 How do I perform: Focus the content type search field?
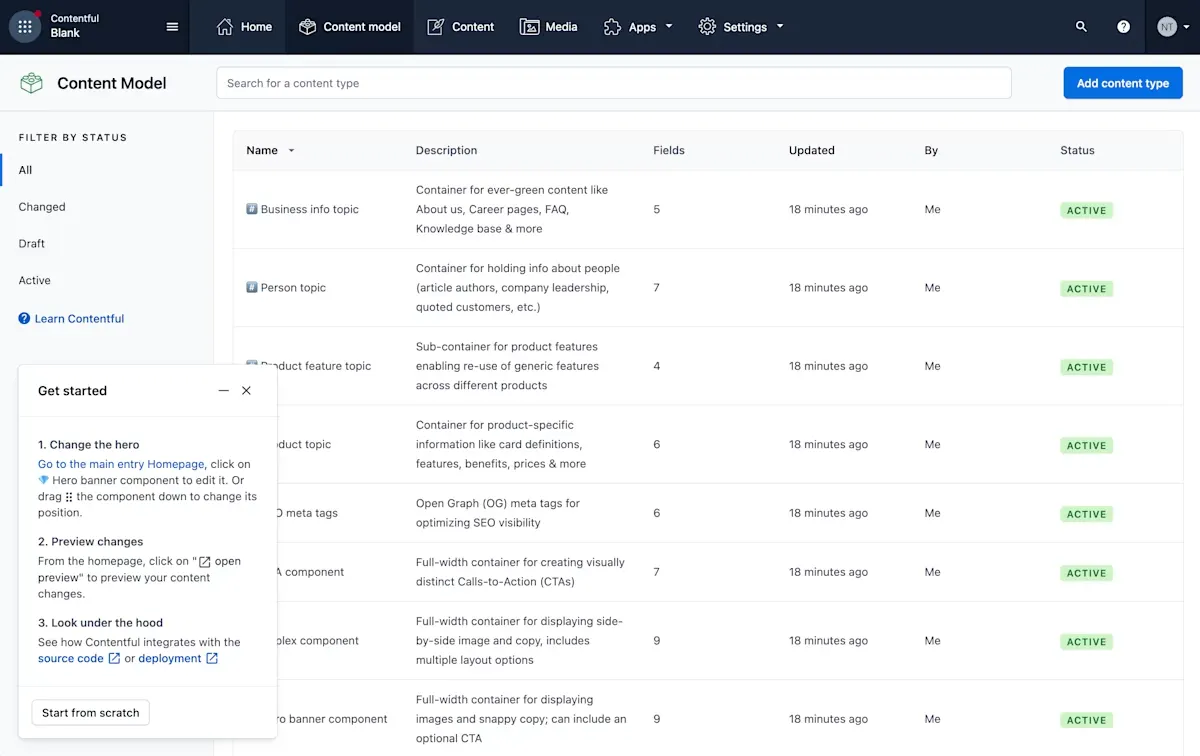click(x=613, y=83)
